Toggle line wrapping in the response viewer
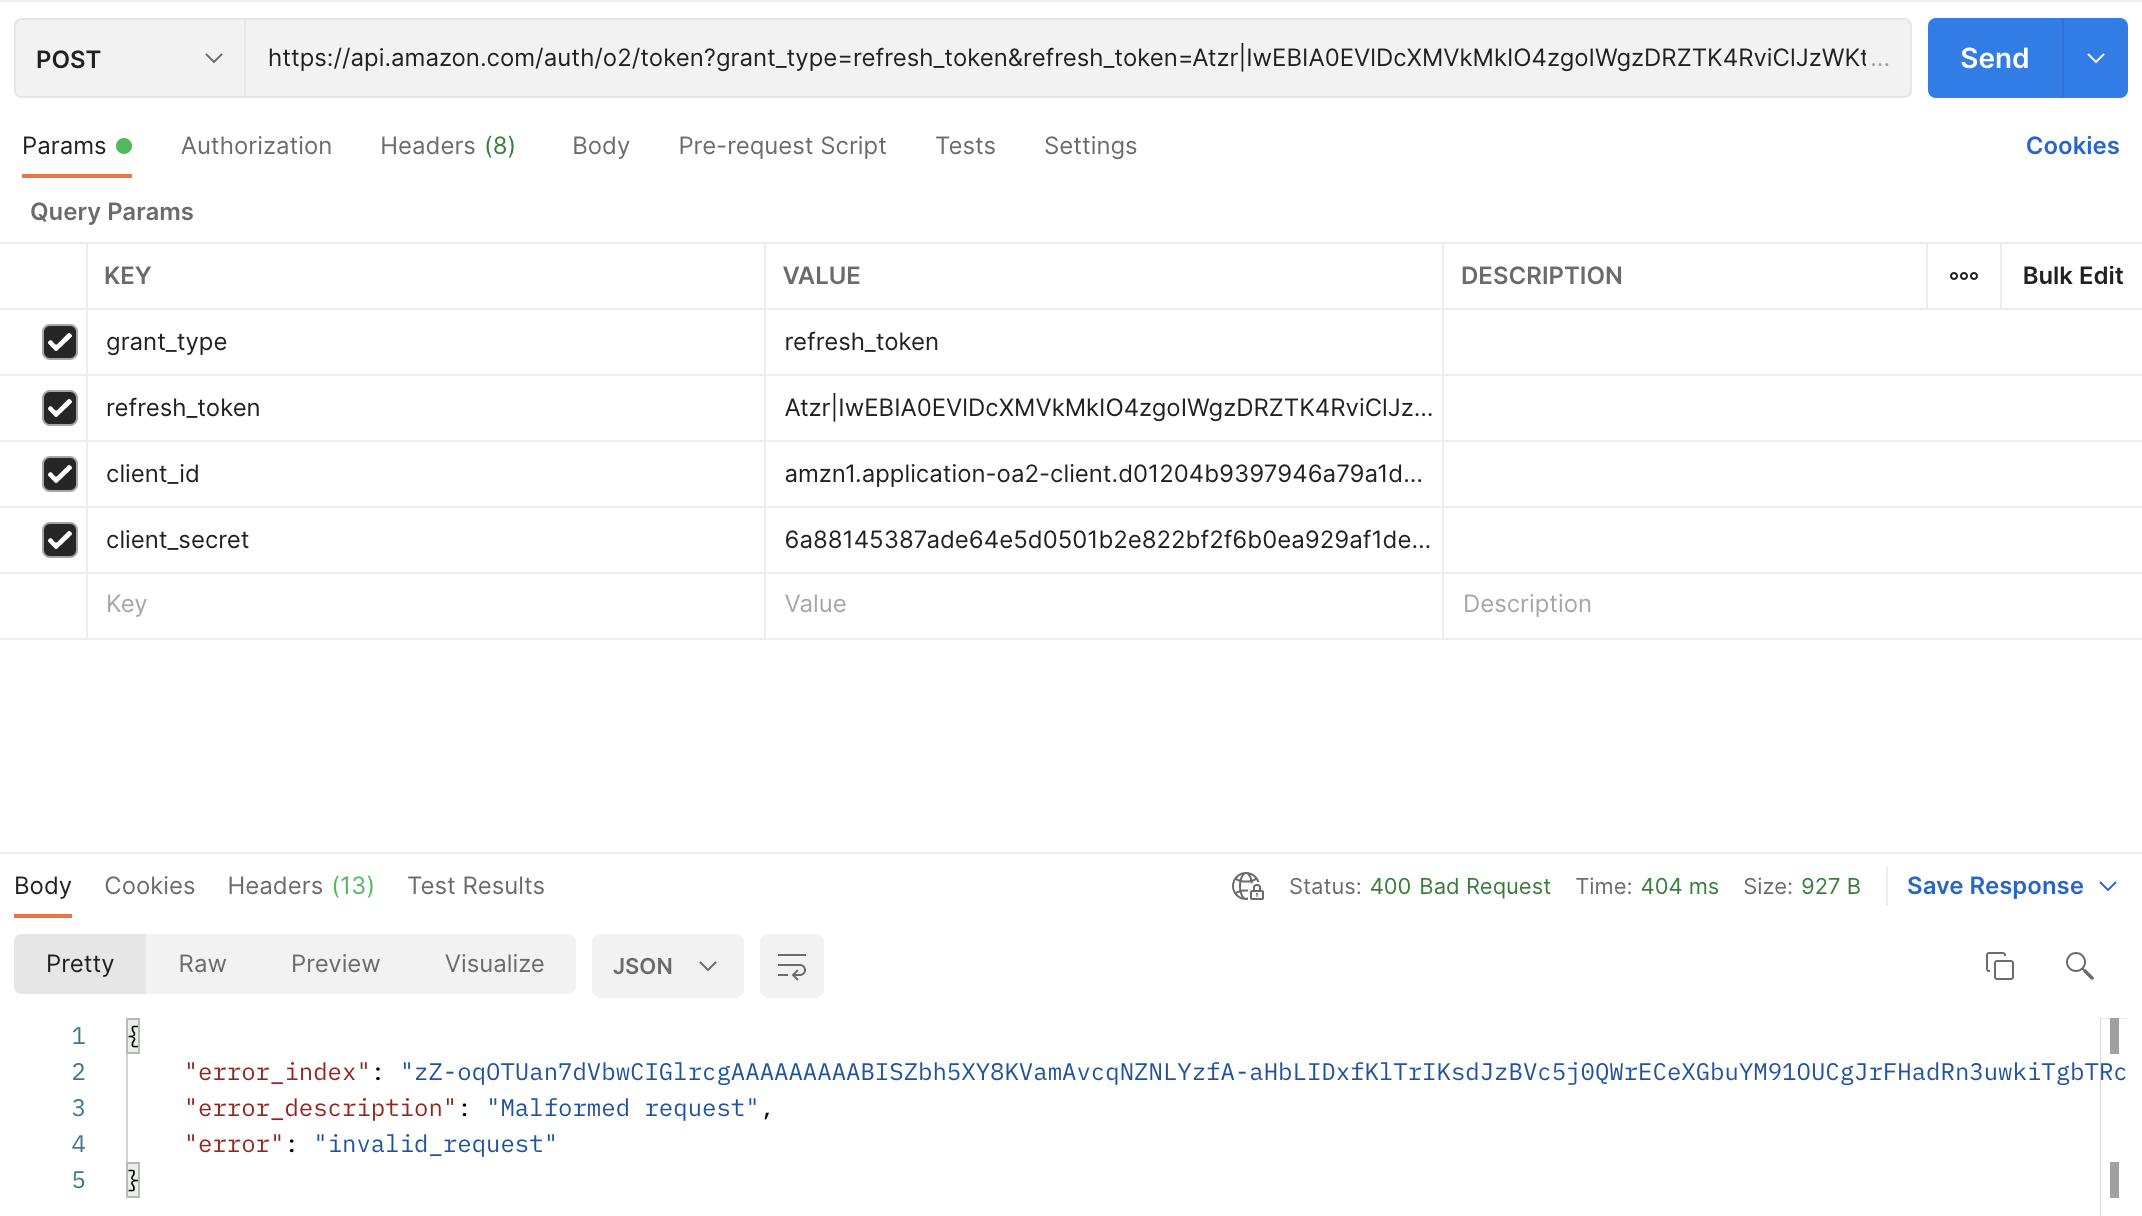This screenshot has width=2142, height=1216. coord(791,965)
